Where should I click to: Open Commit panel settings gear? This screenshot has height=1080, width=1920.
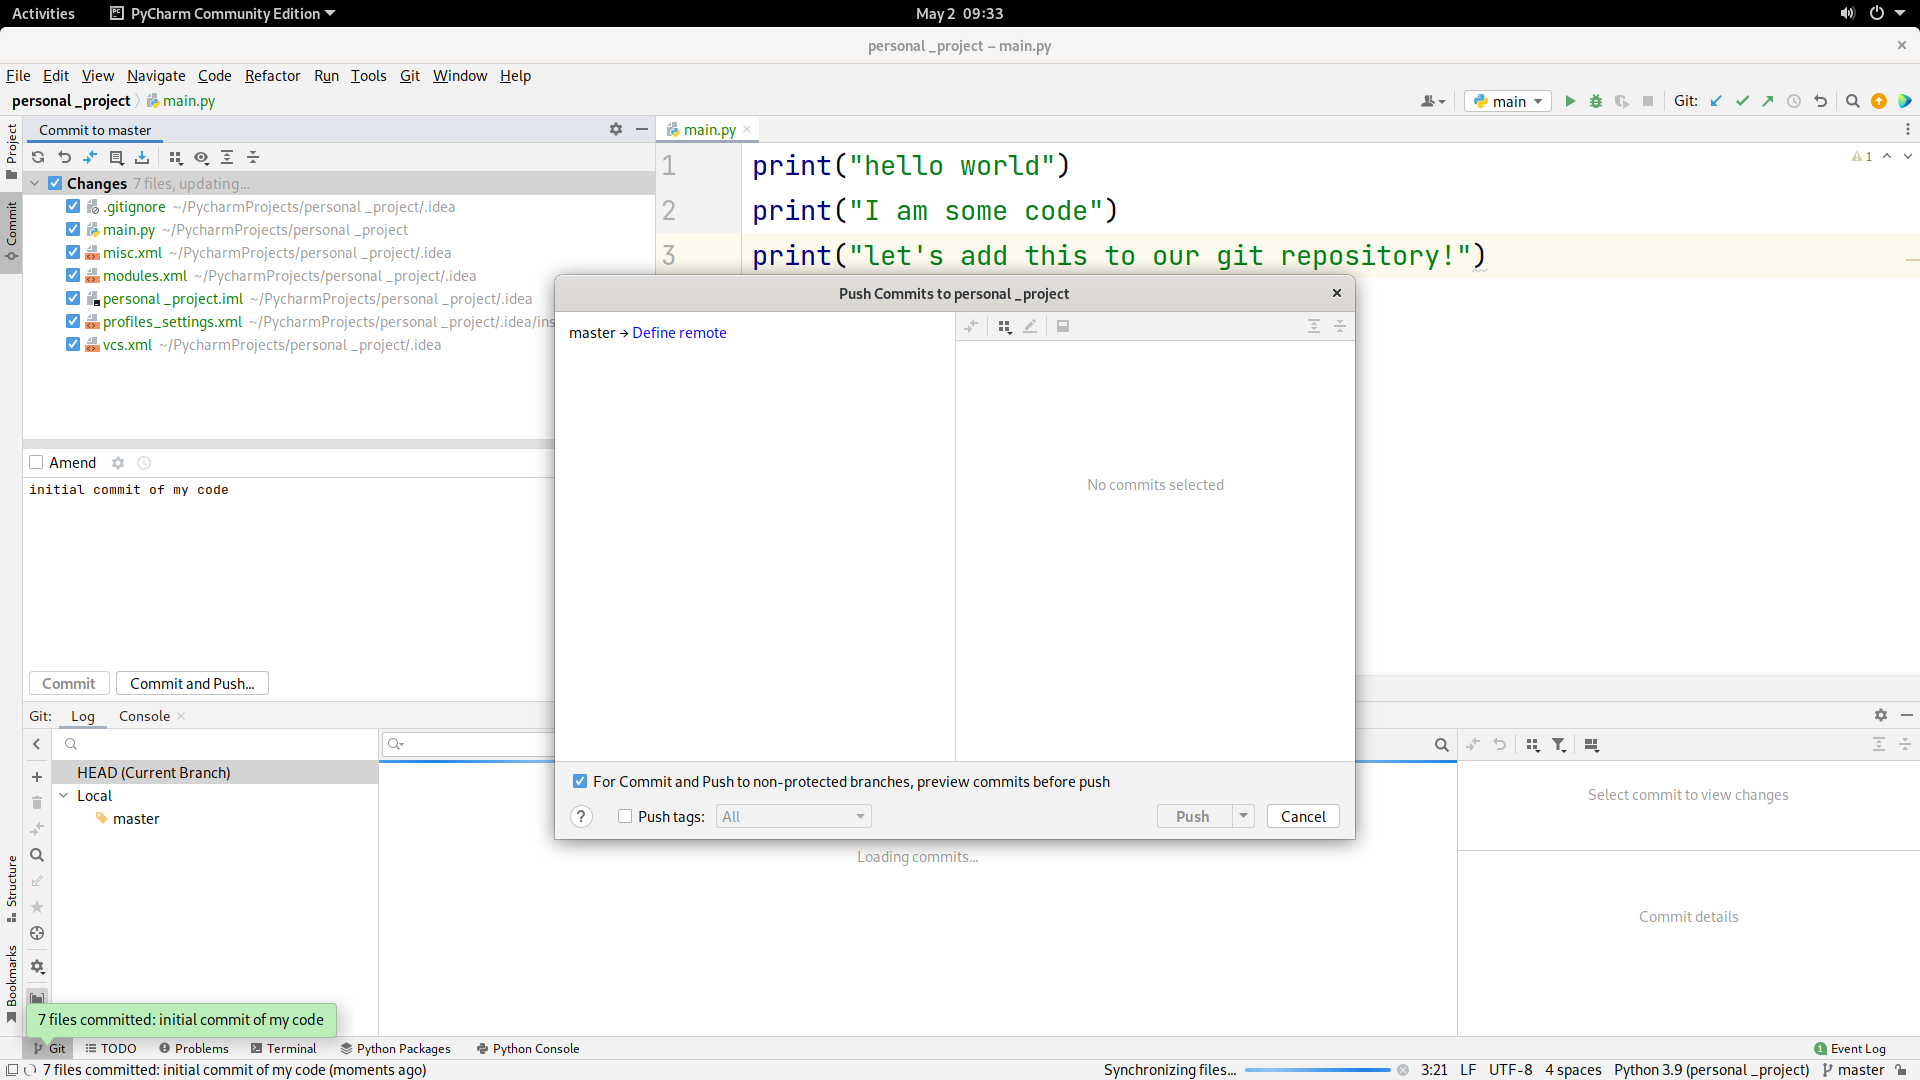click(x=616, y=129)
